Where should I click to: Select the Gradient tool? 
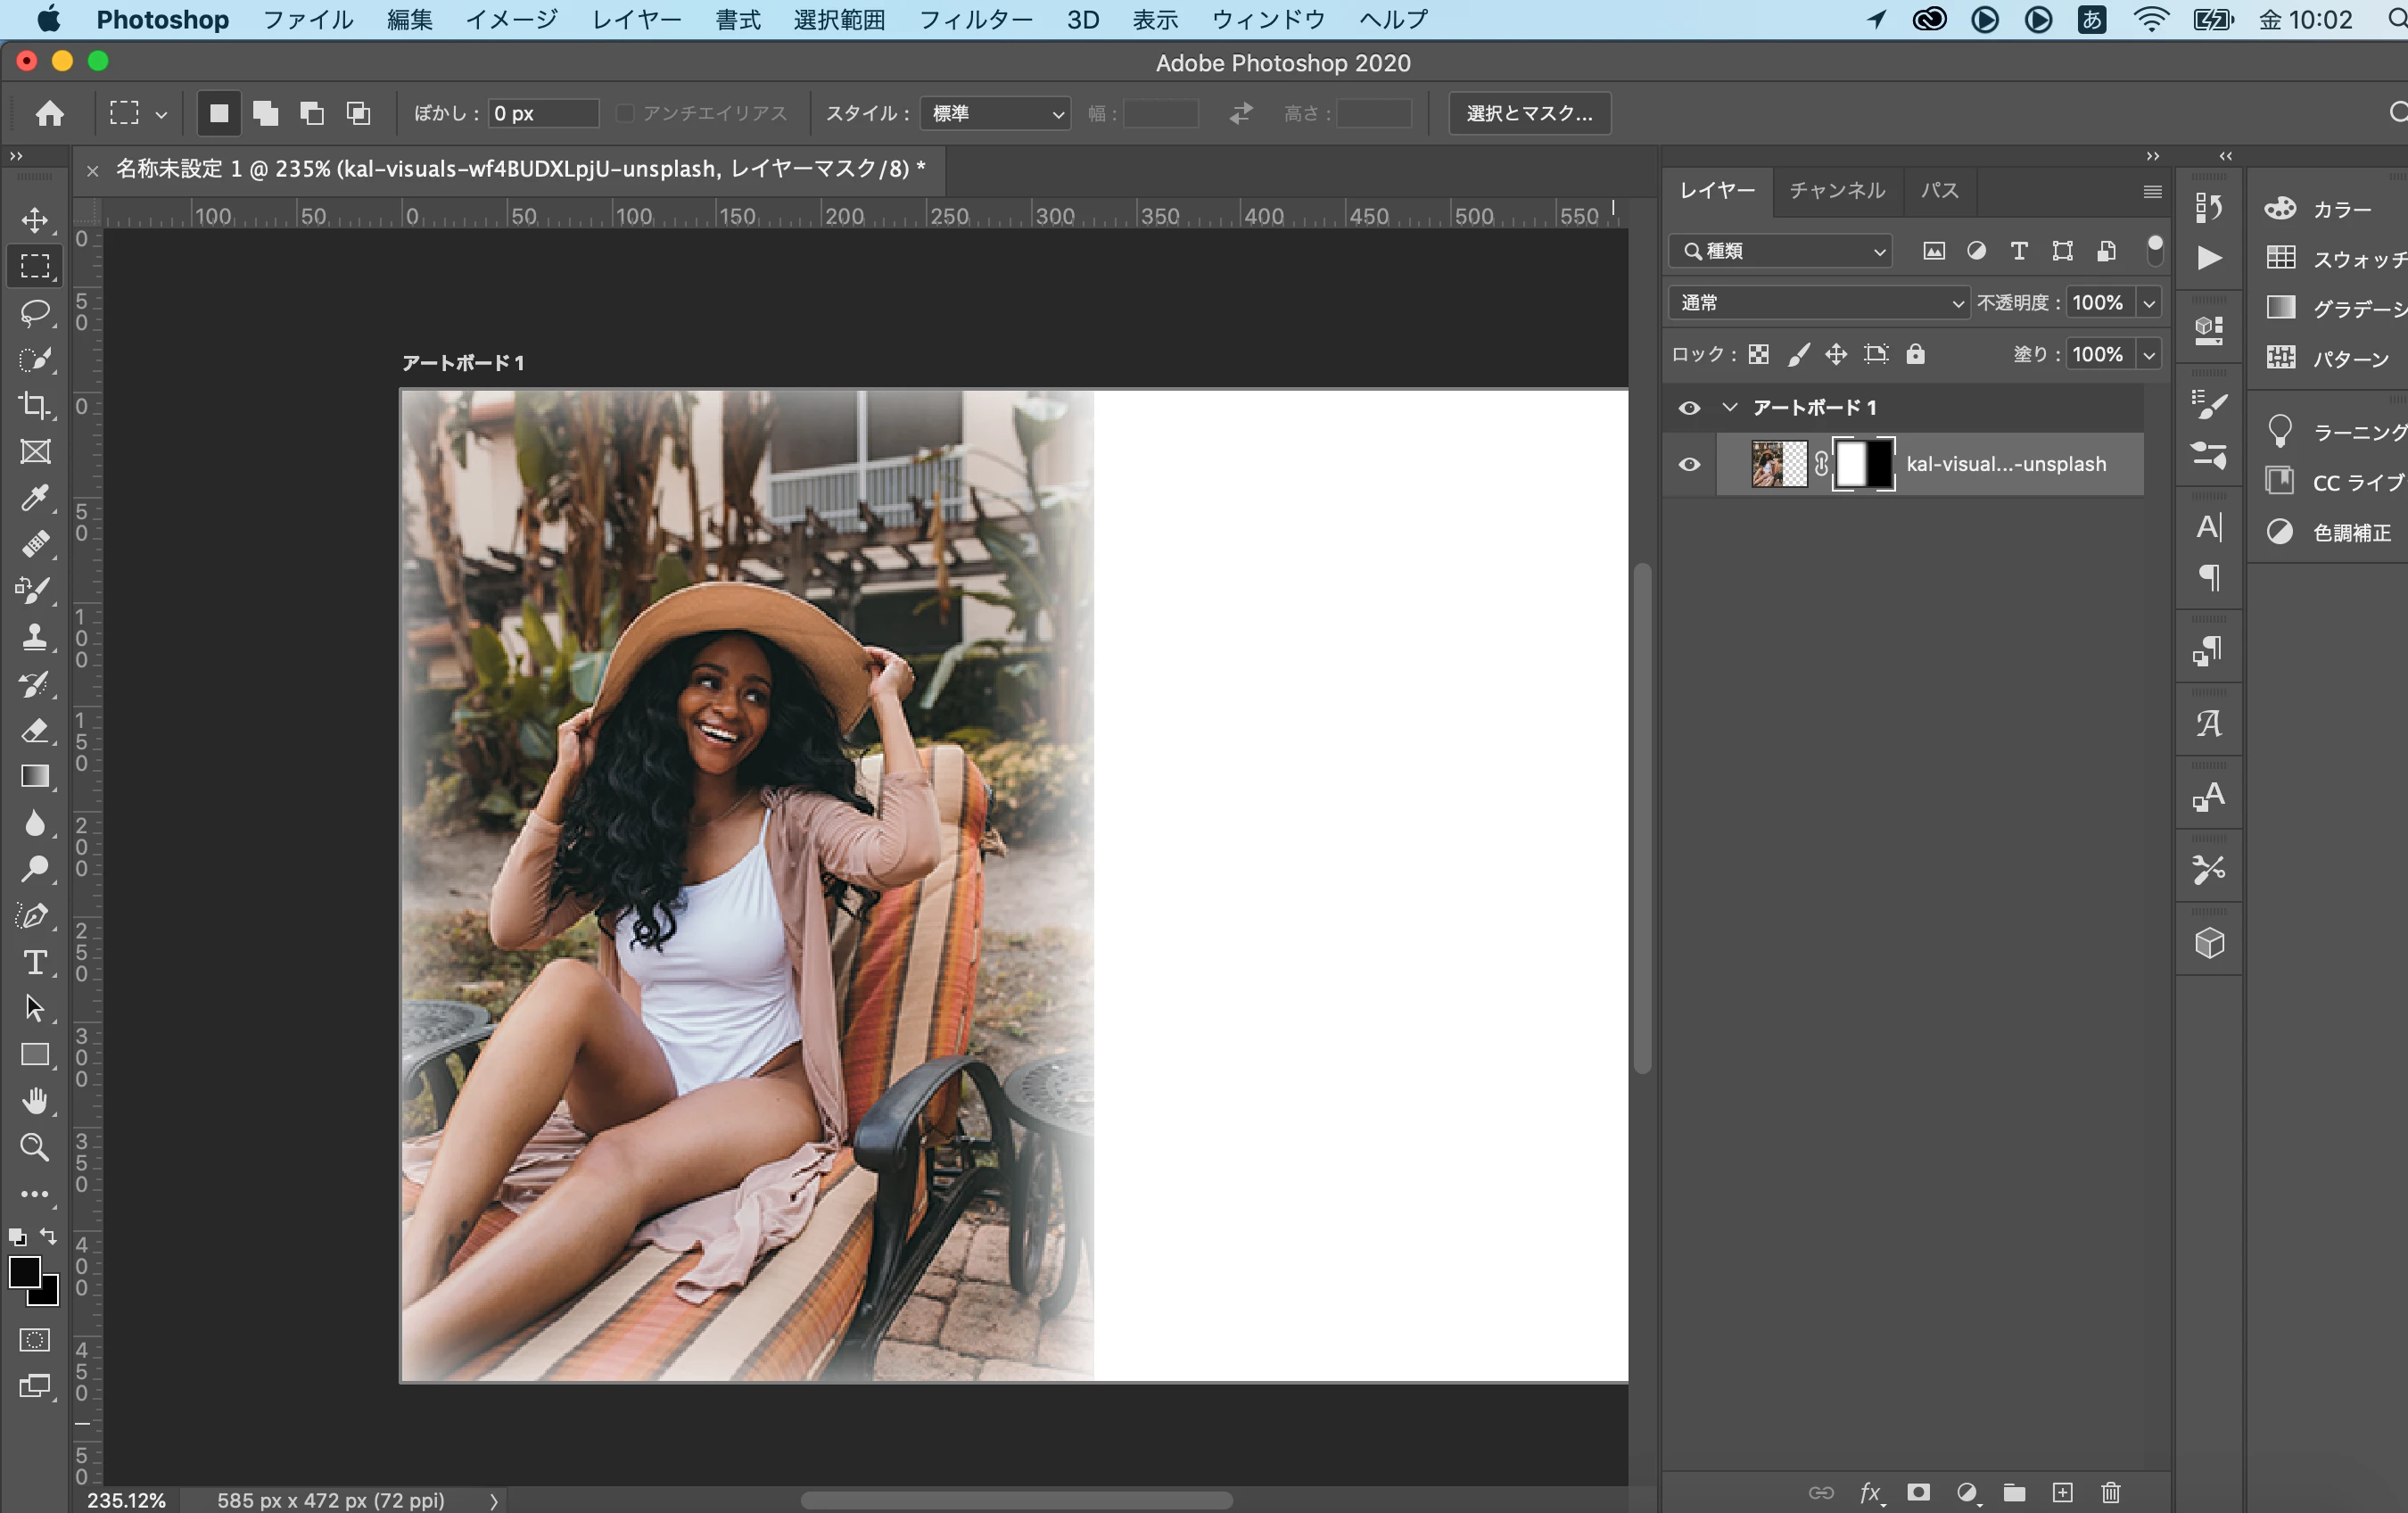point(35,777)
